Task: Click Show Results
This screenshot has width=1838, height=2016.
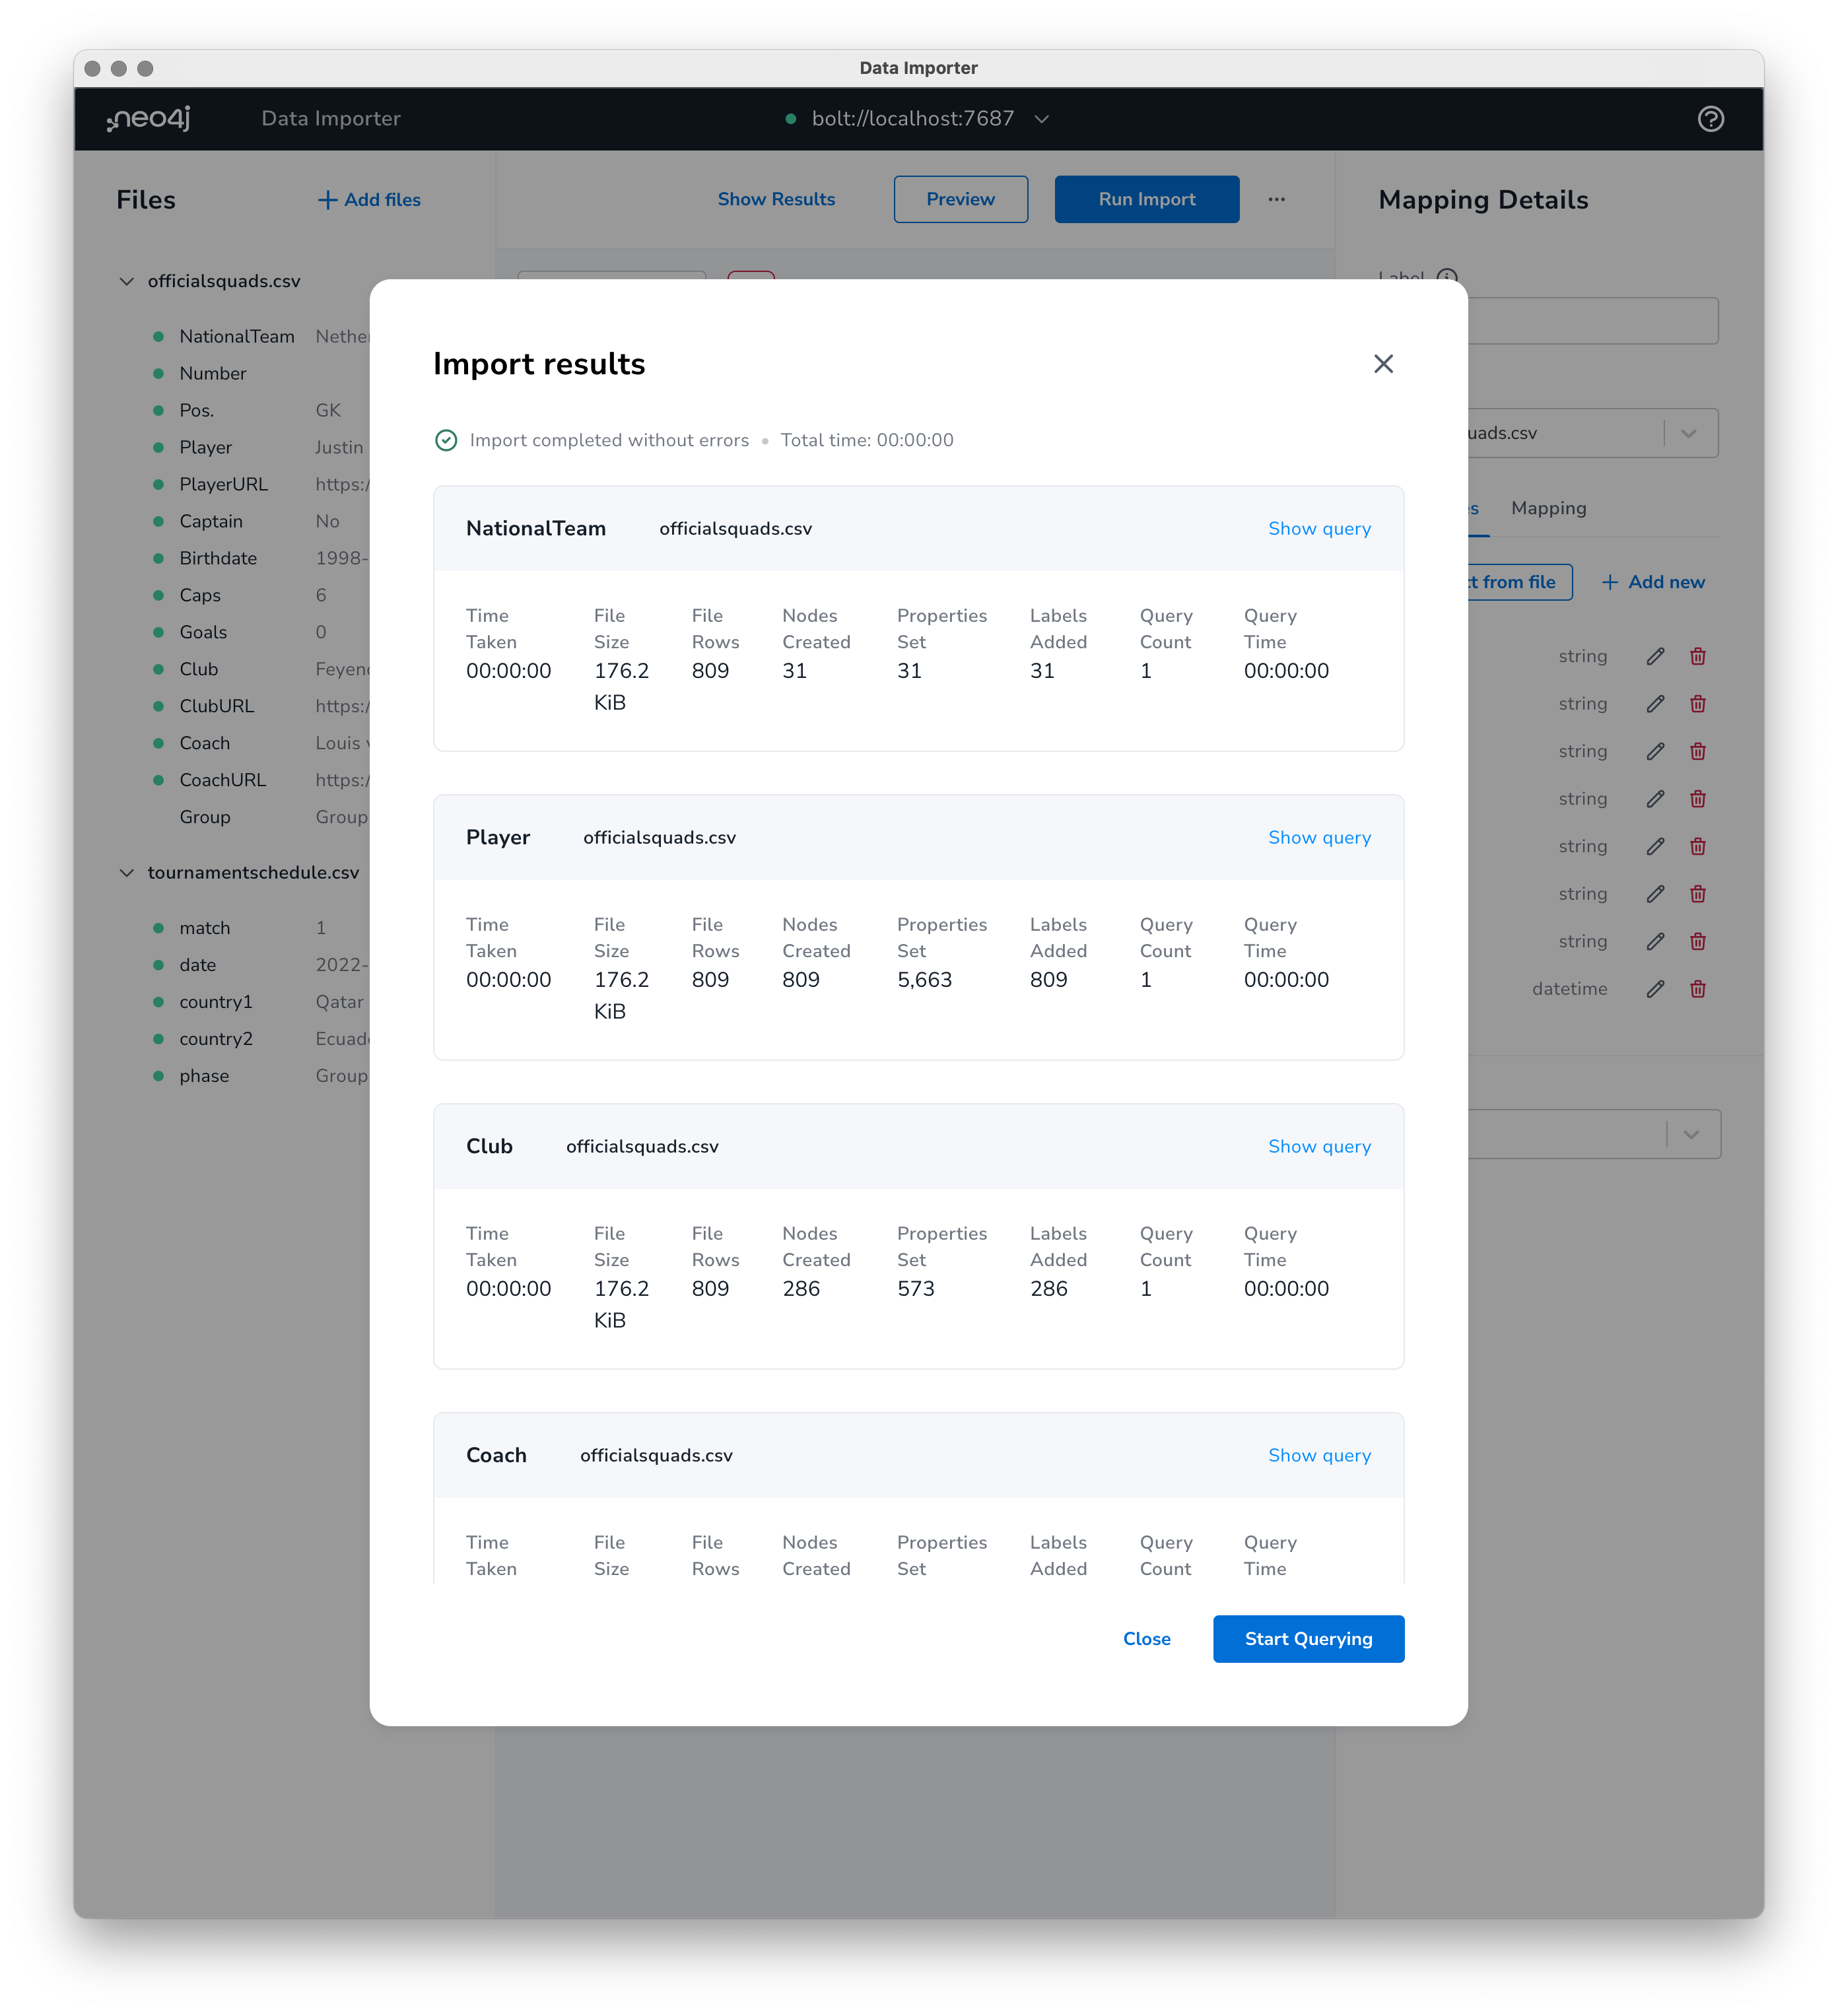Action: (x=776, y=199)
